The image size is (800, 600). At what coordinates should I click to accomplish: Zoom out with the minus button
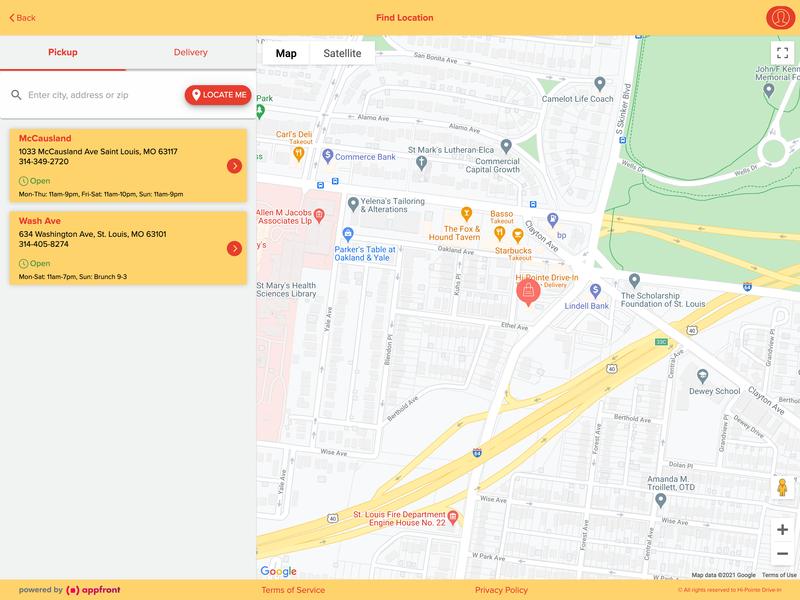782,554
